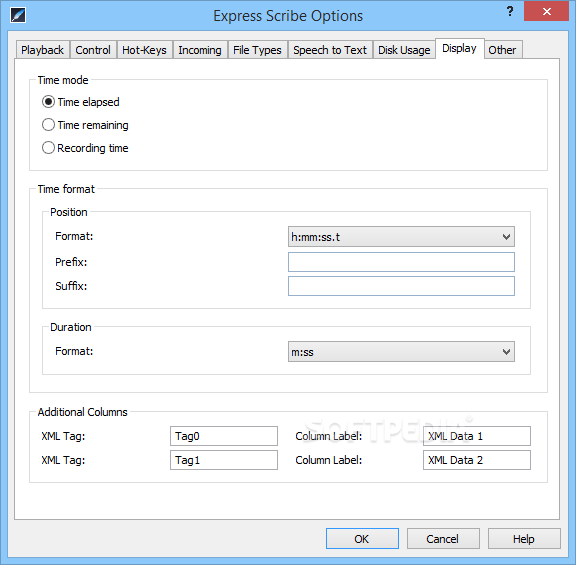Image resolution: width=576 pixels, height=565 pixels.
Task: Click the XML Data 2 column label field
Action: click(477, 460)
